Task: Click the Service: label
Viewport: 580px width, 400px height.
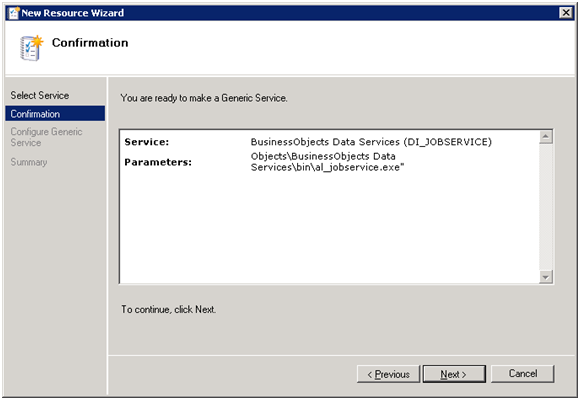Action: [x=147, y=142]
